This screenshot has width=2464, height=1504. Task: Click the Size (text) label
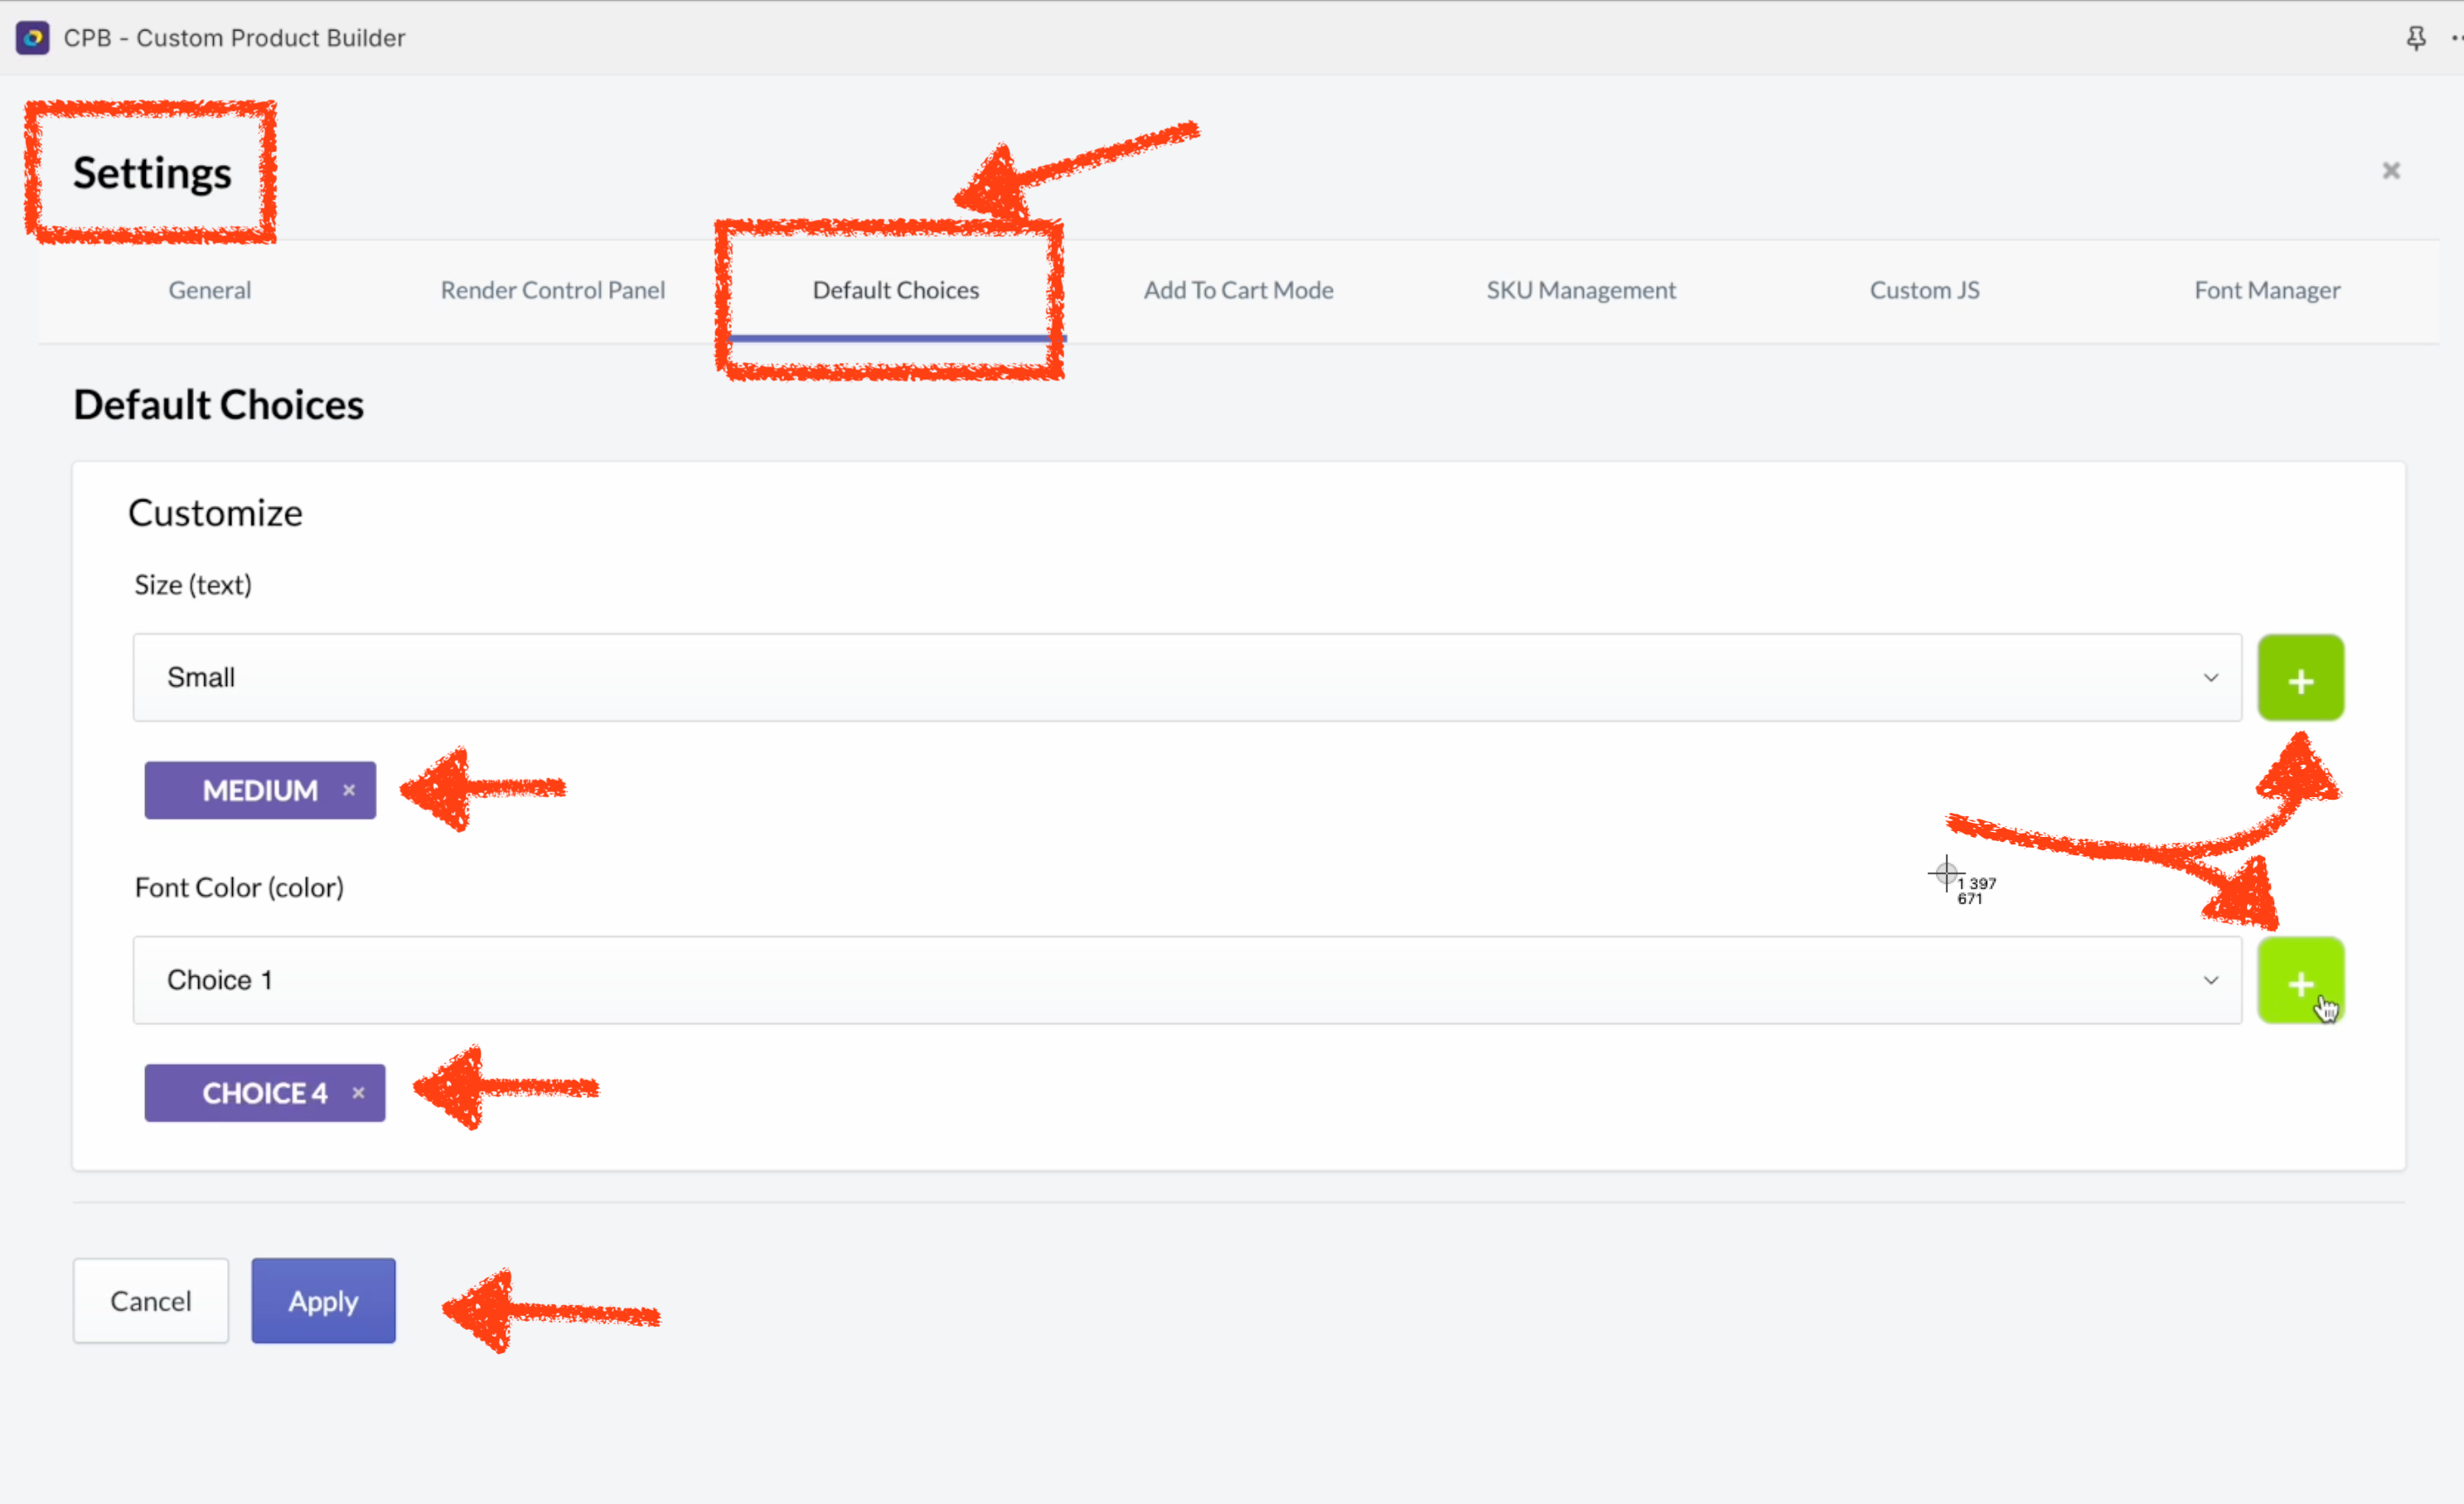(x=193, y=585)
